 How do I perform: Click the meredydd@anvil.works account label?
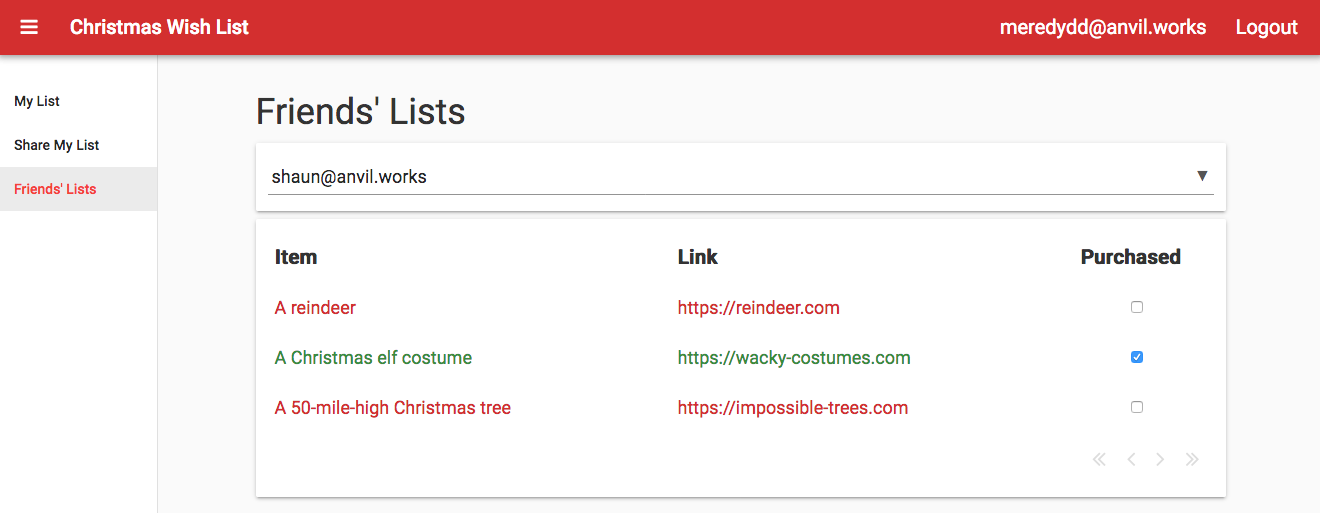[x=1102, y=27]
